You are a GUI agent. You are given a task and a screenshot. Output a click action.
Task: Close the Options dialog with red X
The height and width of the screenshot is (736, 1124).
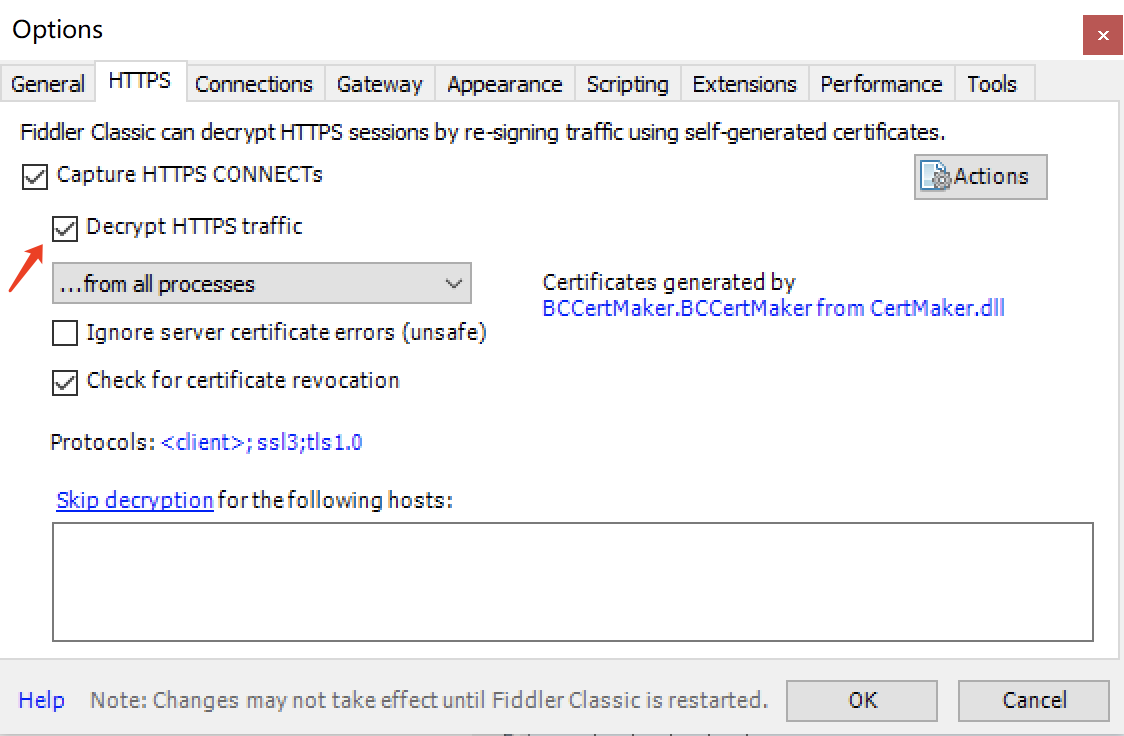pos(1102,35)
